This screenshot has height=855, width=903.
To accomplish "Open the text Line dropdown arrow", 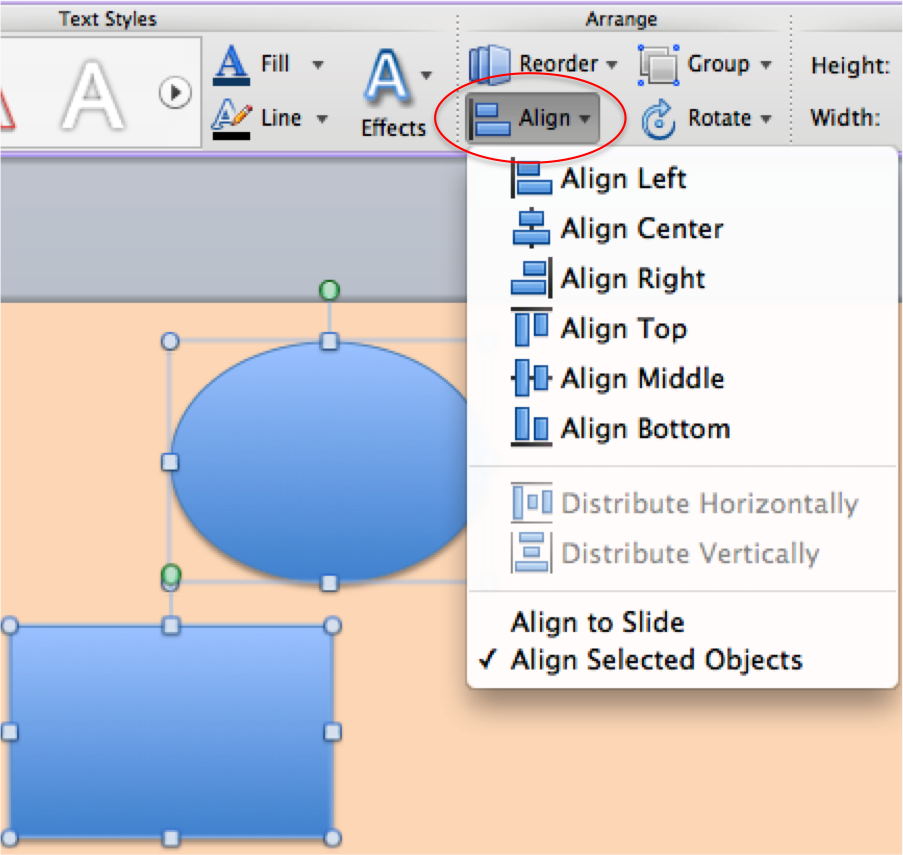I will [322, 119].
